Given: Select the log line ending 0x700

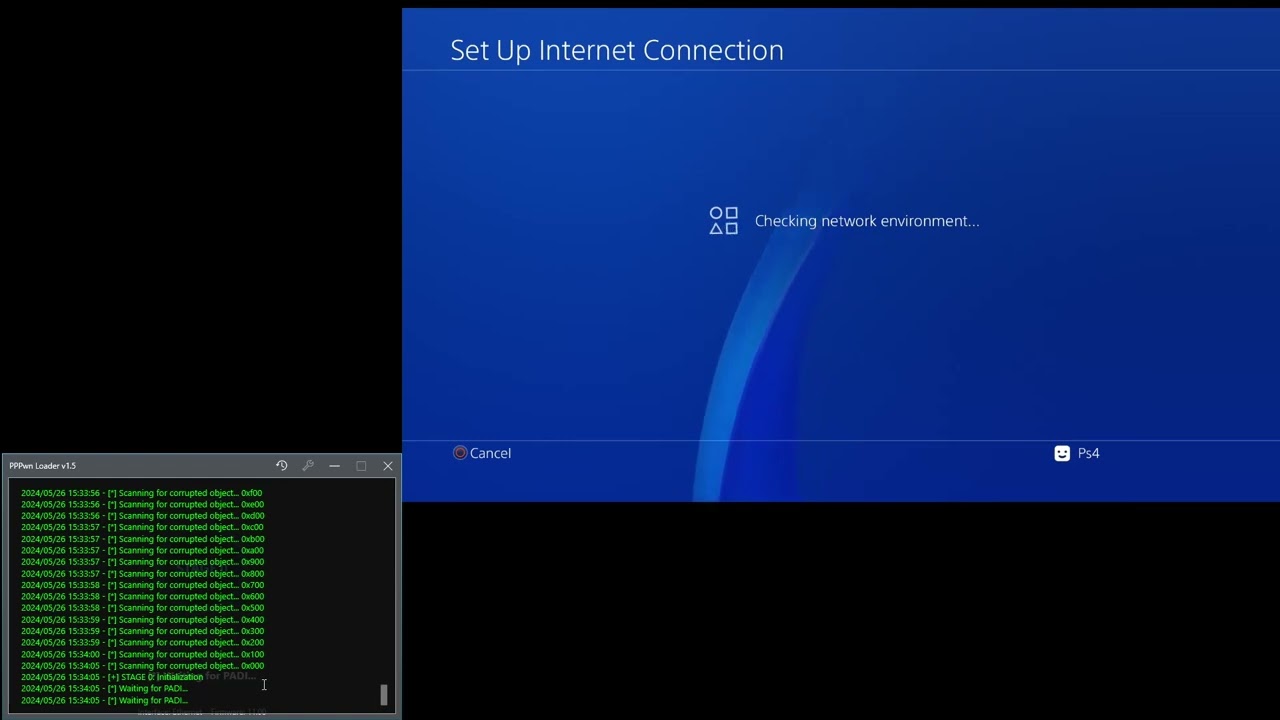Looking at the screenshot, I should click(142, 585).
